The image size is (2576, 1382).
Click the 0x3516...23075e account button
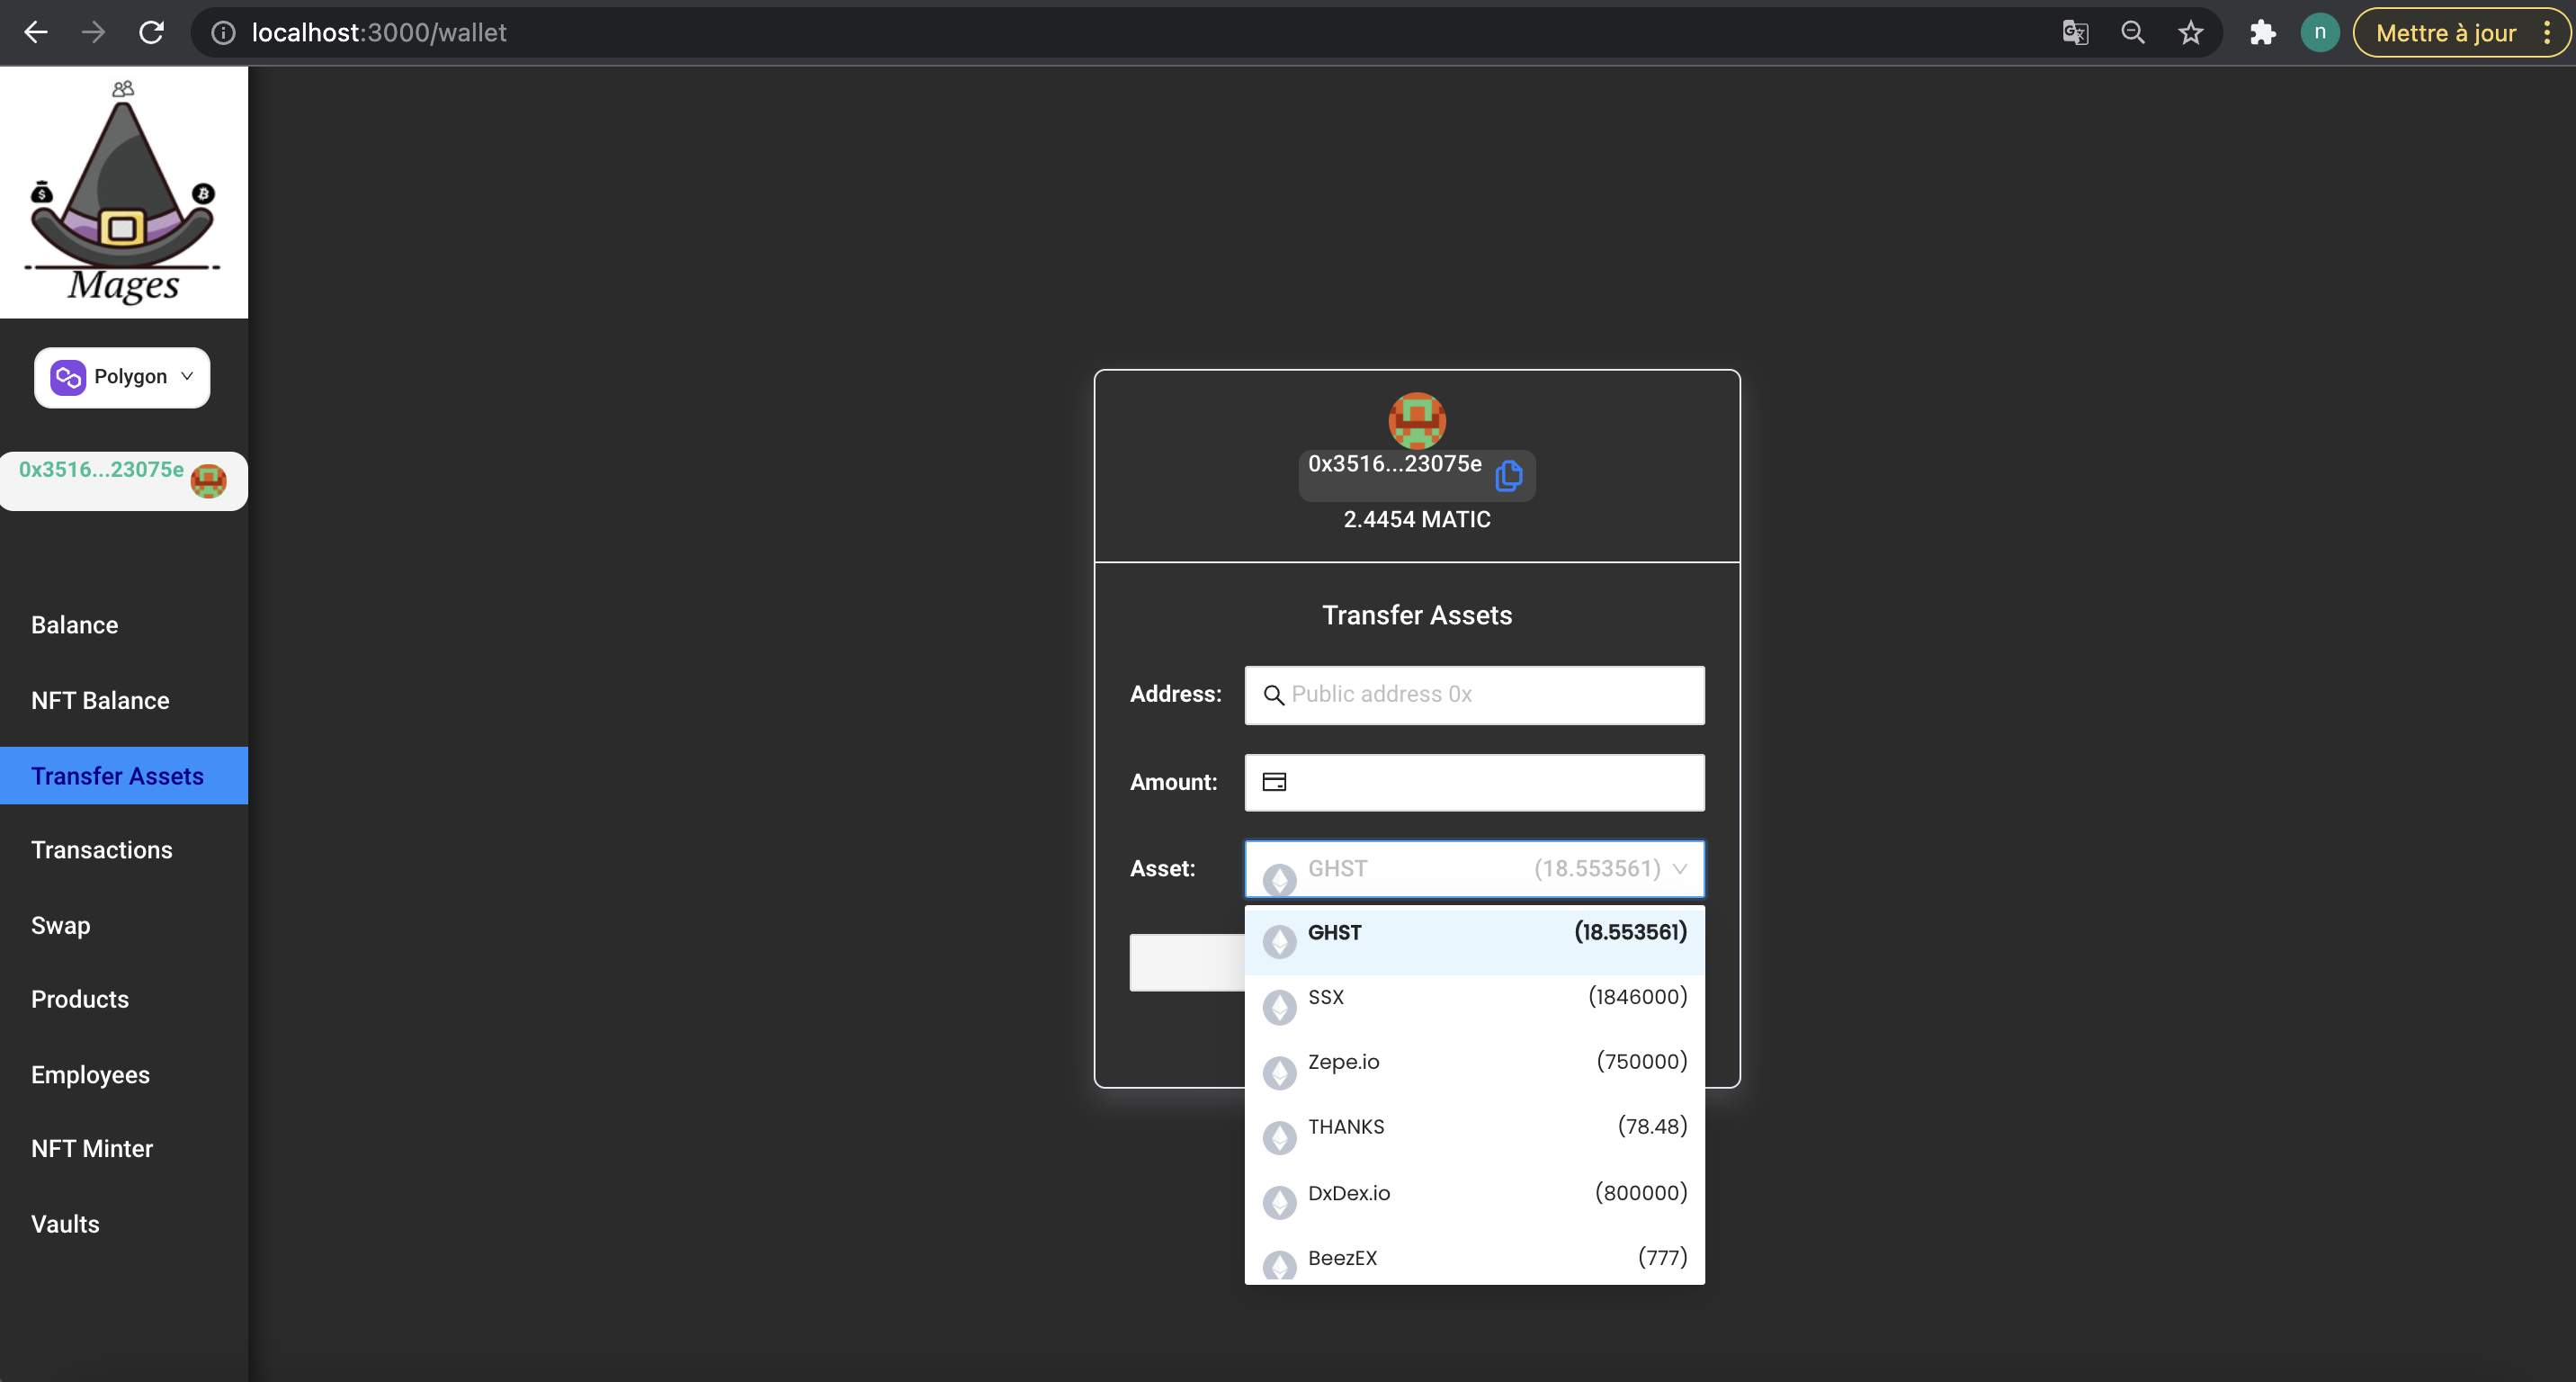122,480
